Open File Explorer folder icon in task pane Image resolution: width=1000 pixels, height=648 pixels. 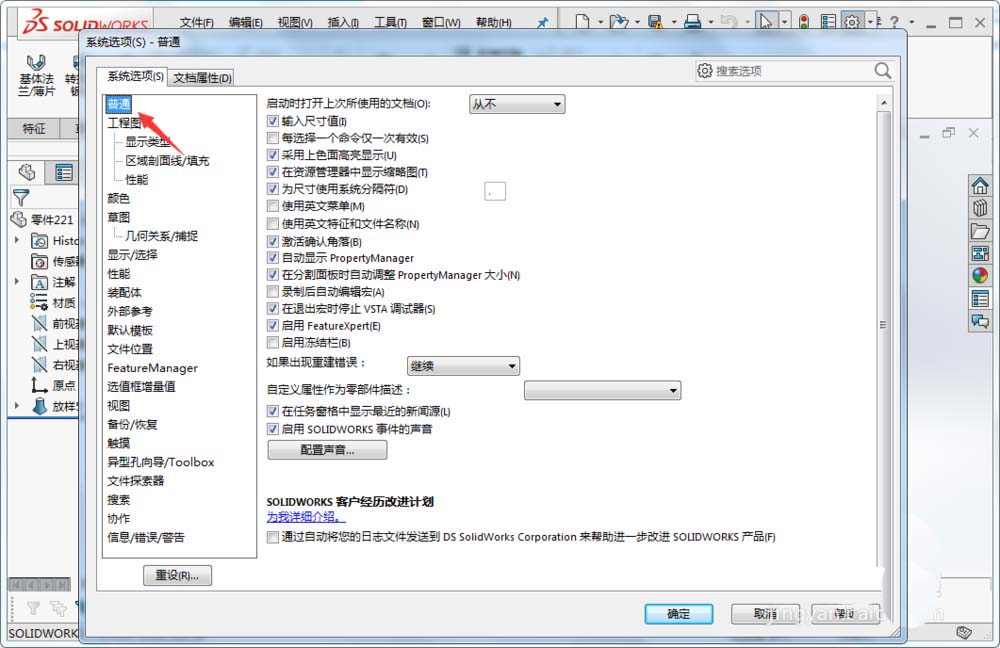[980, 230]
